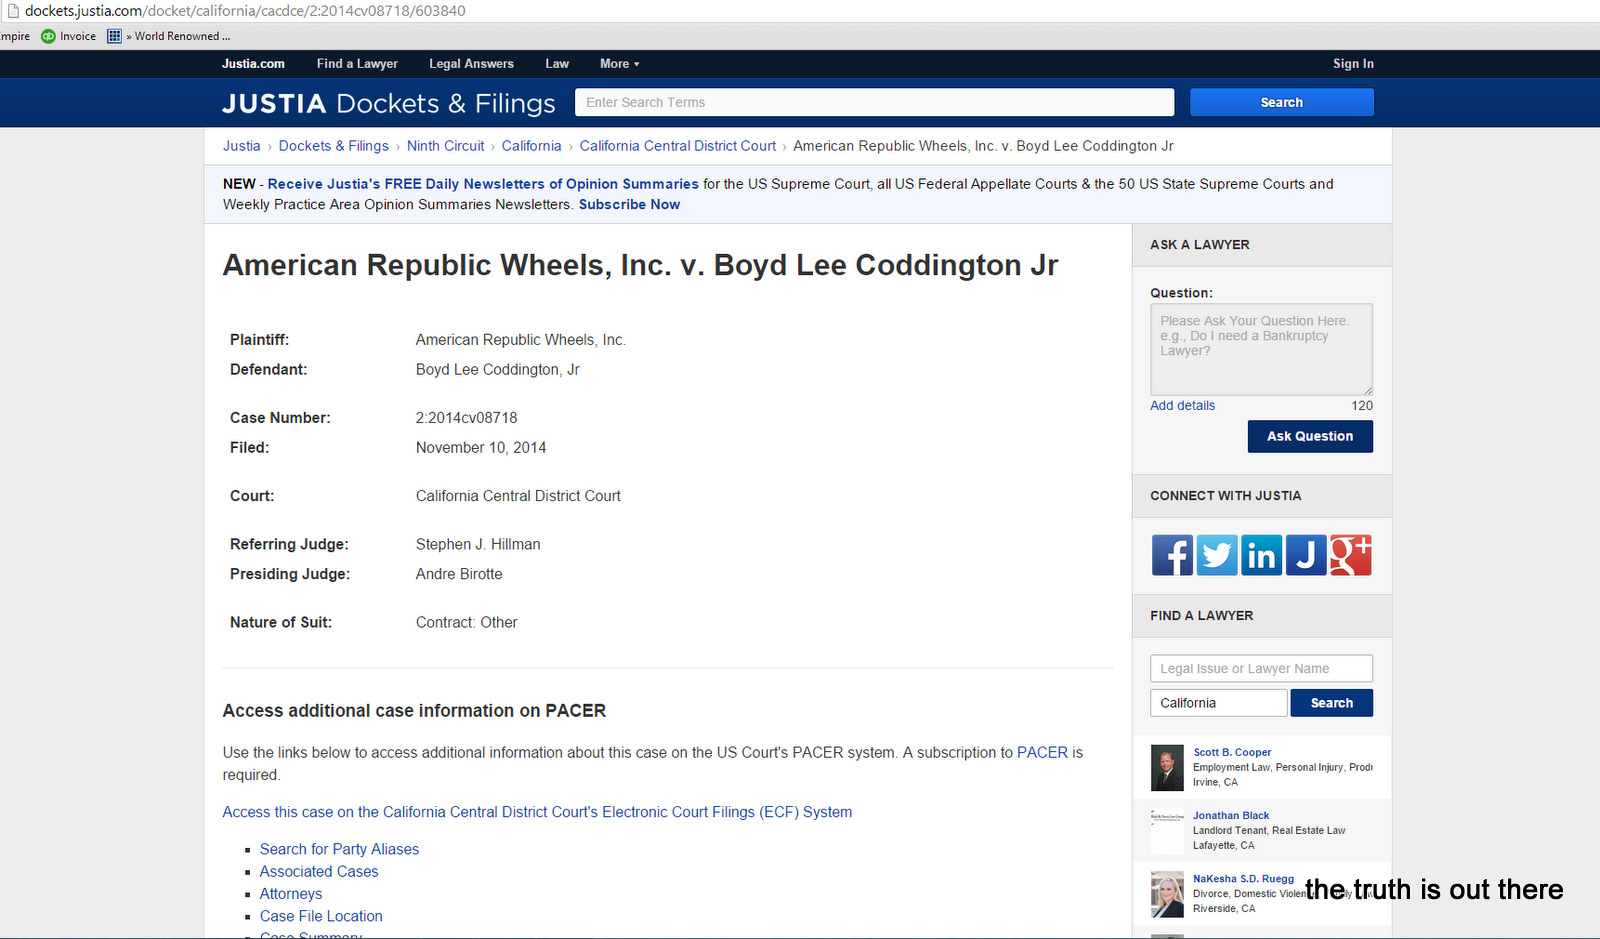Click the Justia 'J' social icon

click(1306, 555)
